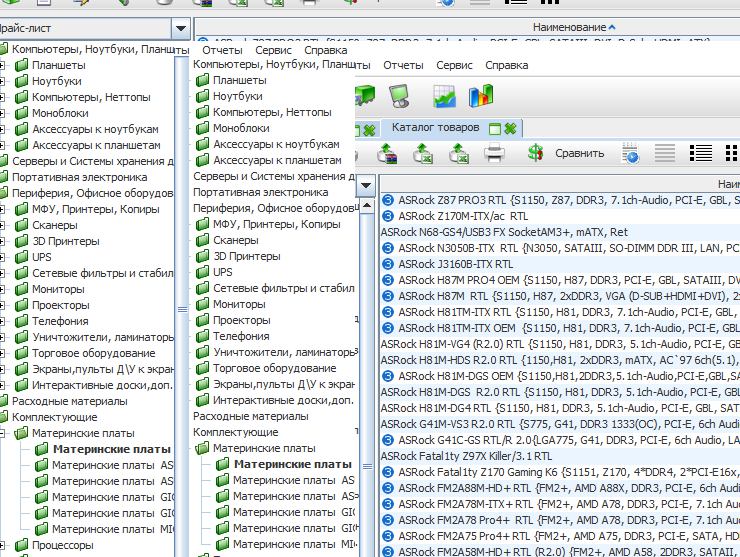This screenshot has height=557, width=740.
Task: Expand the UPS node in the left tree
Action: [x=2, y=257]
